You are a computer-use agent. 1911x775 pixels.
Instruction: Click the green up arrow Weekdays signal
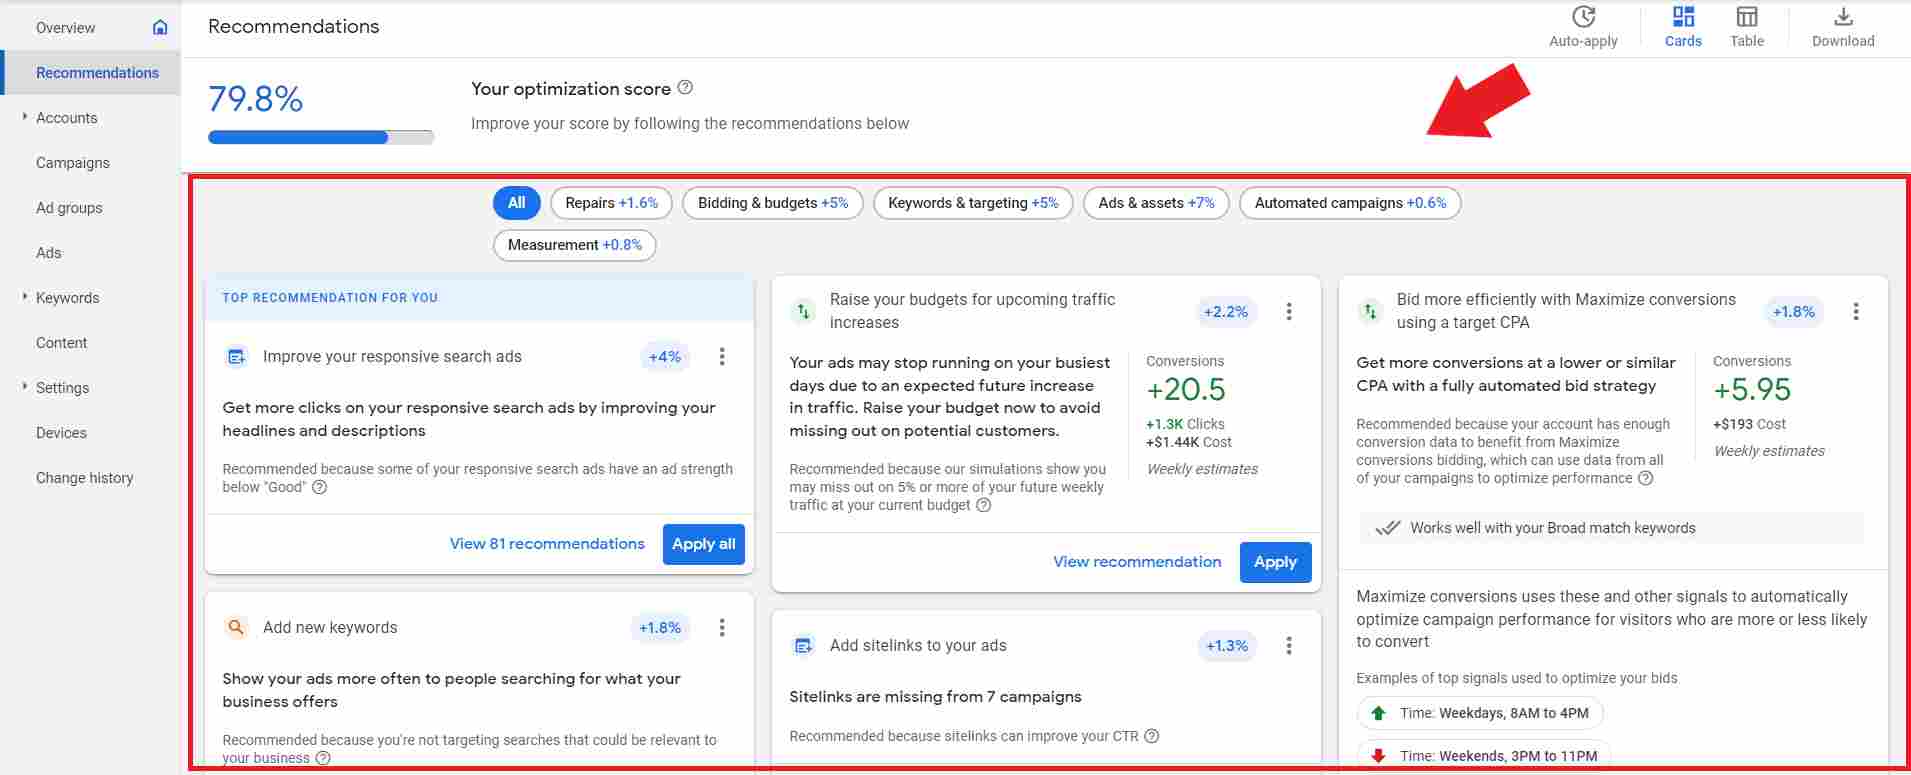point(1379,713)
